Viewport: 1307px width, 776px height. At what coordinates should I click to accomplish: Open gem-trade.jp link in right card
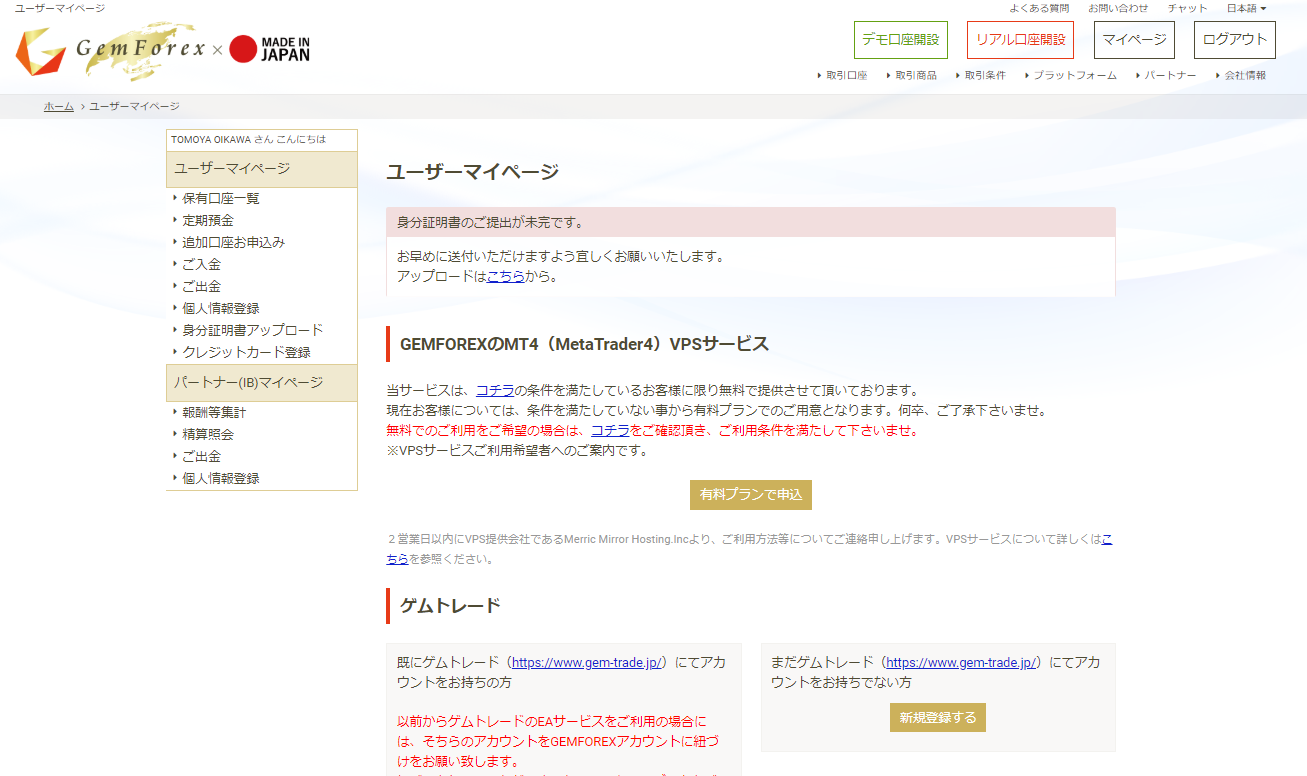pyautogui.click(x=961, y=662)
